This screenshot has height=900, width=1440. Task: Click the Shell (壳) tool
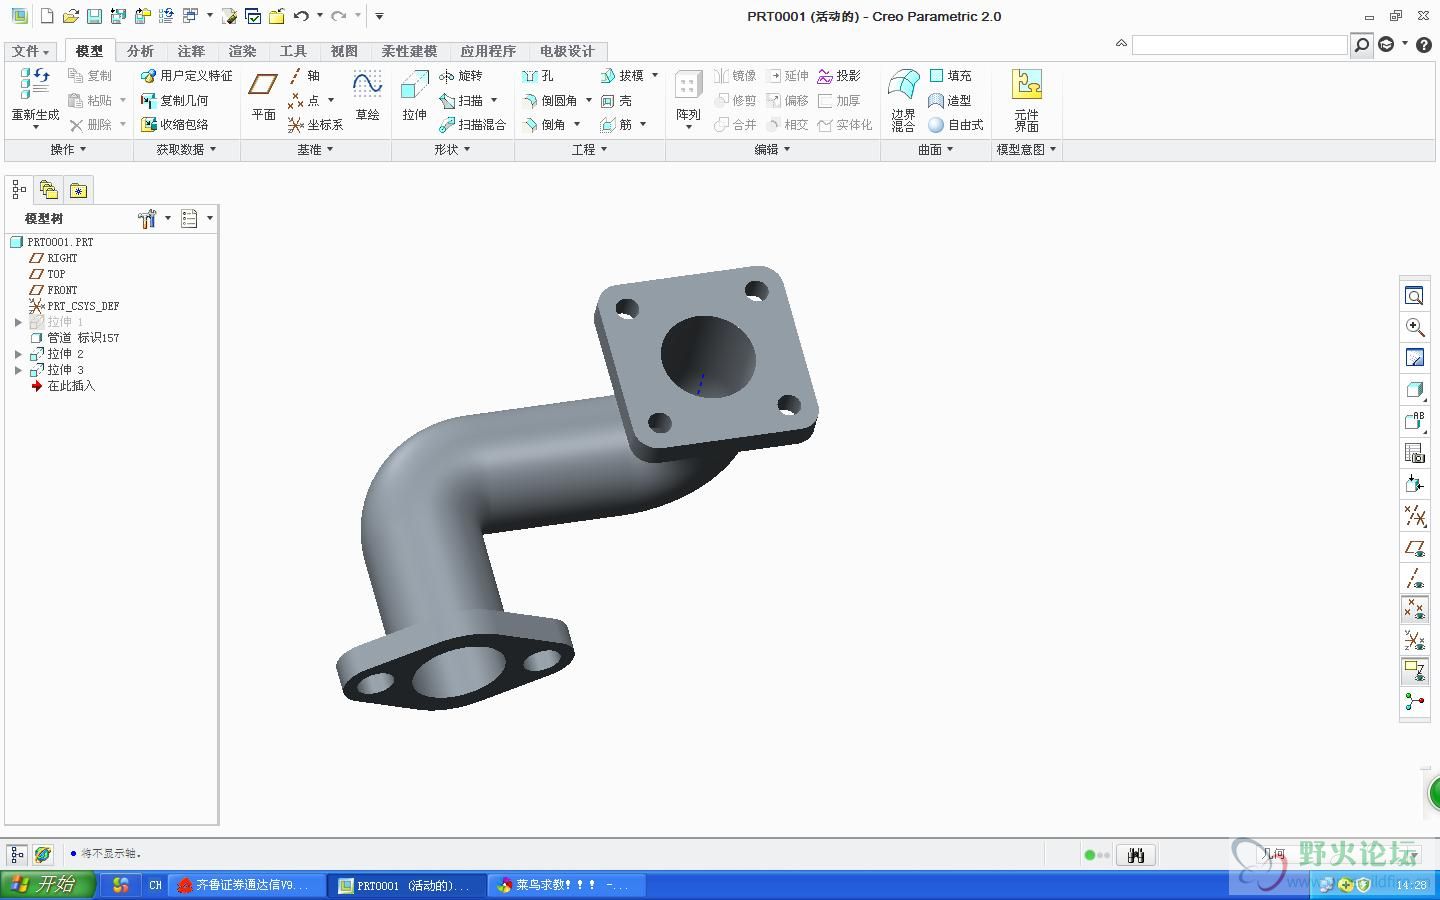[x=616, y=101]
